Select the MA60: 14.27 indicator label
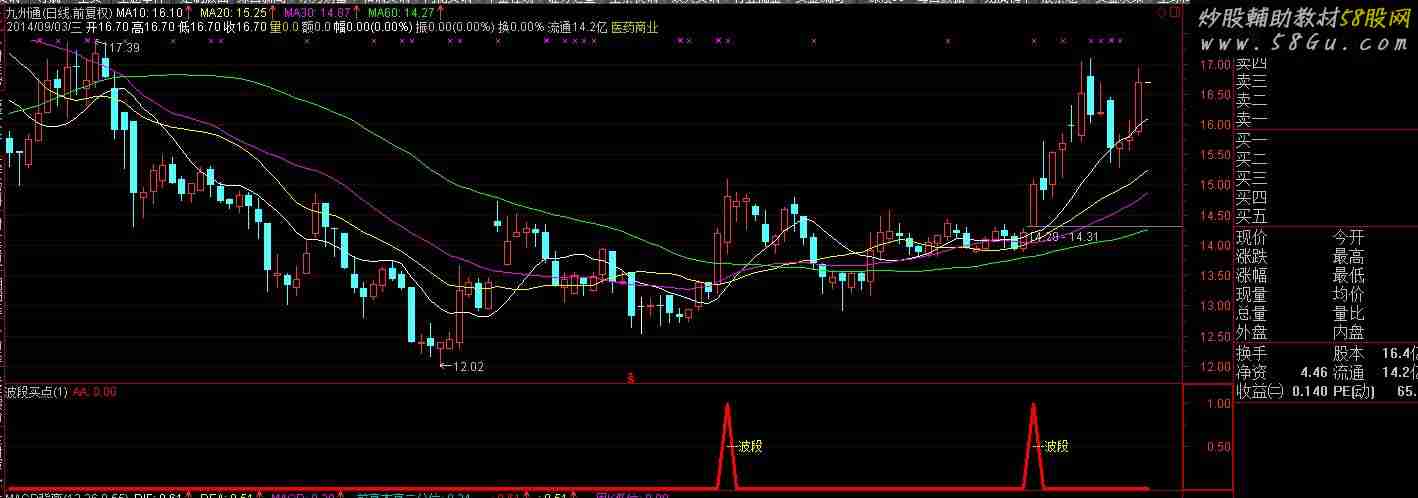1418x498 pixels. click(401, 14)
